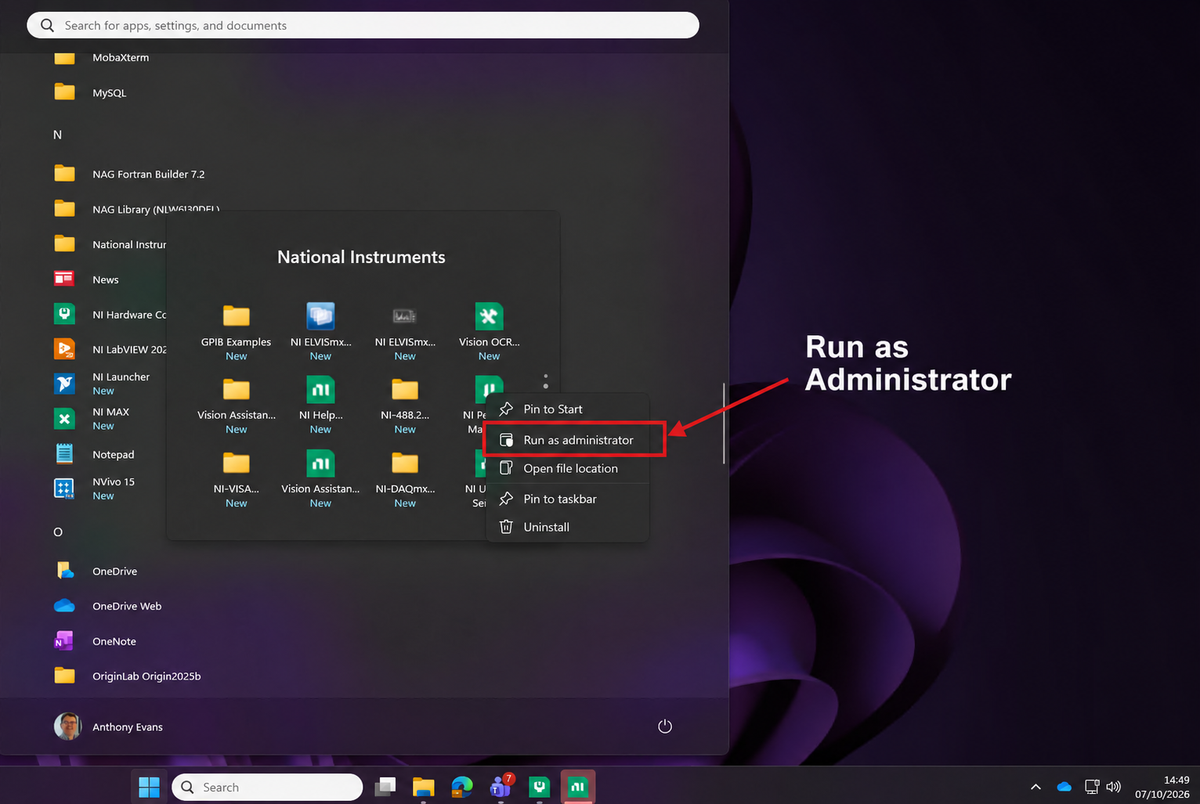Click the network tray icon
The image size is (1200, 804).
1092,787
